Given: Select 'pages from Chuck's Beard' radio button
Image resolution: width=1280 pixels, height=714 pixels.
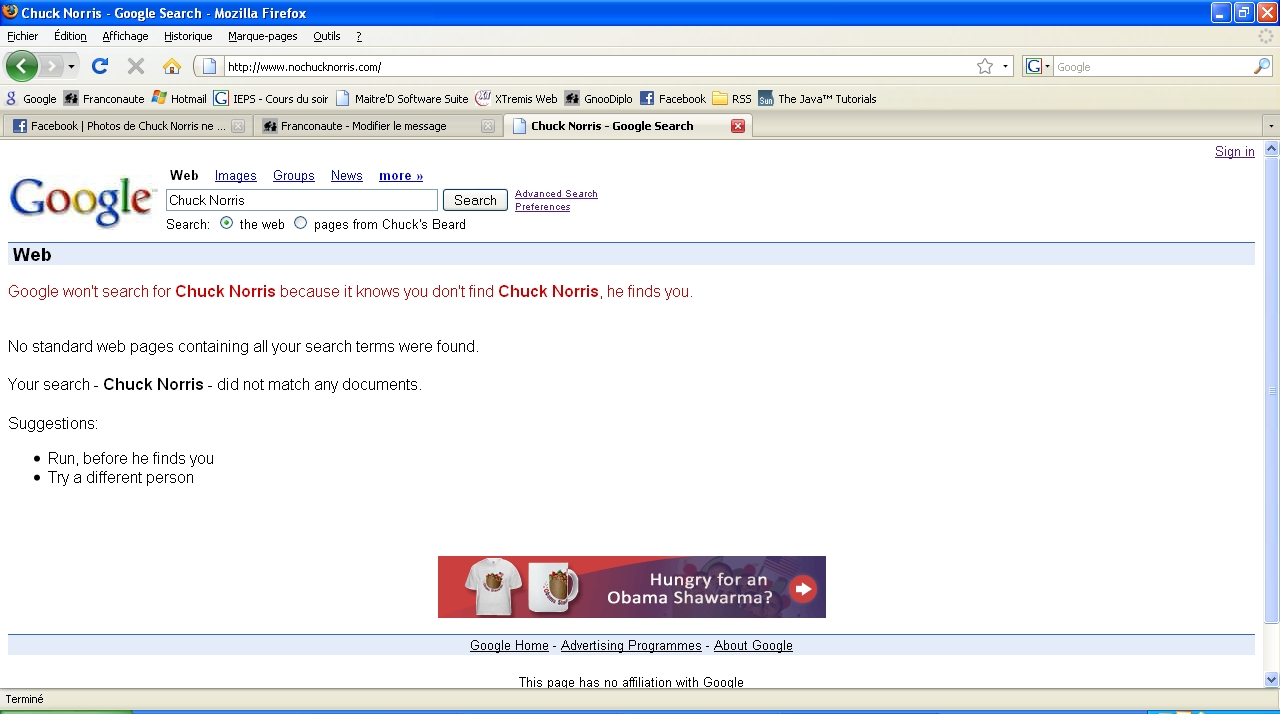Looking at the screenshot, I should click(x=300, y=223).
